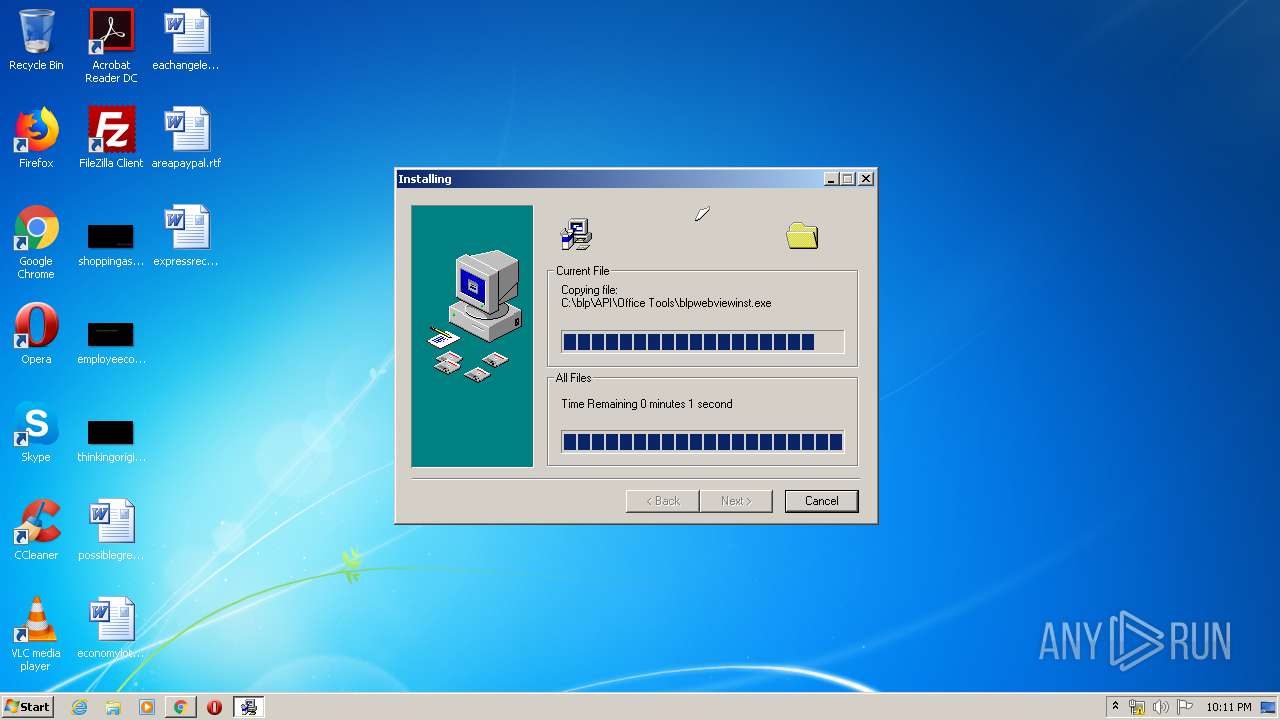
Task: Open the possiblegre Word document
Action: point(111,530)
